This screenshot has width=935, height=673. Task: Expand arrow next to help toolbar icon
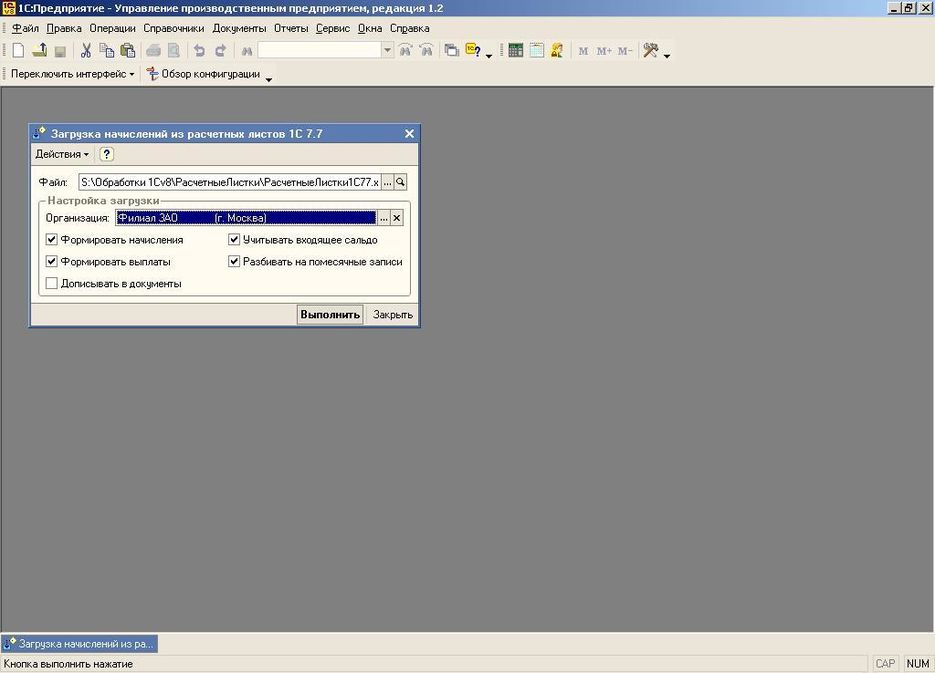(489, 55)
